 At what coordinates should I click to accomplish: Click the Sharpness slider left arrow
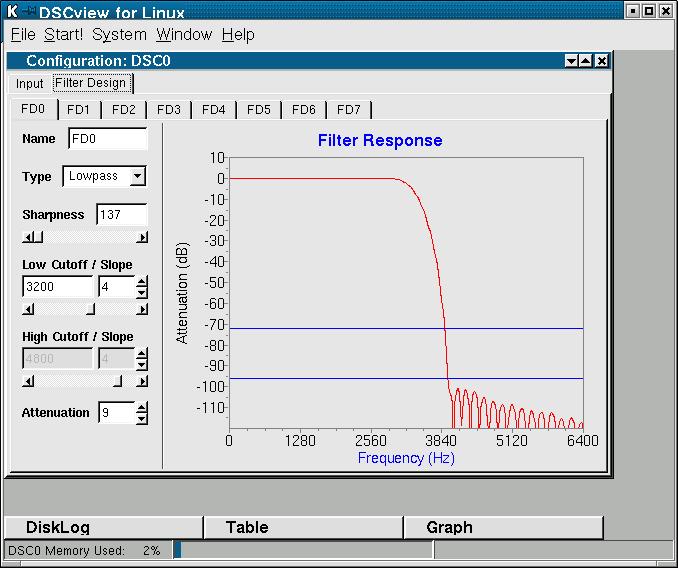click(27, 237)
